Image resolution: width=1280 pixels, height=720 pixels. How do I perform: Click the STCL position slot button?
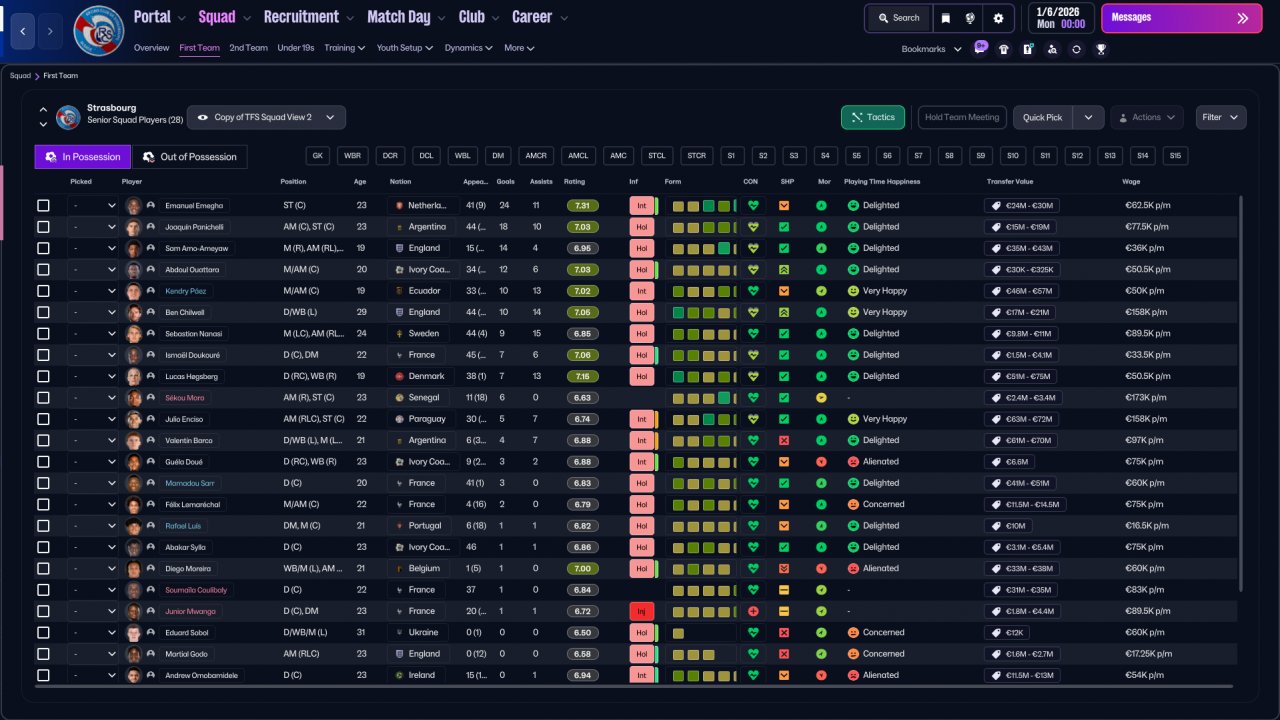pyautogui.click(x=656, y=156)
